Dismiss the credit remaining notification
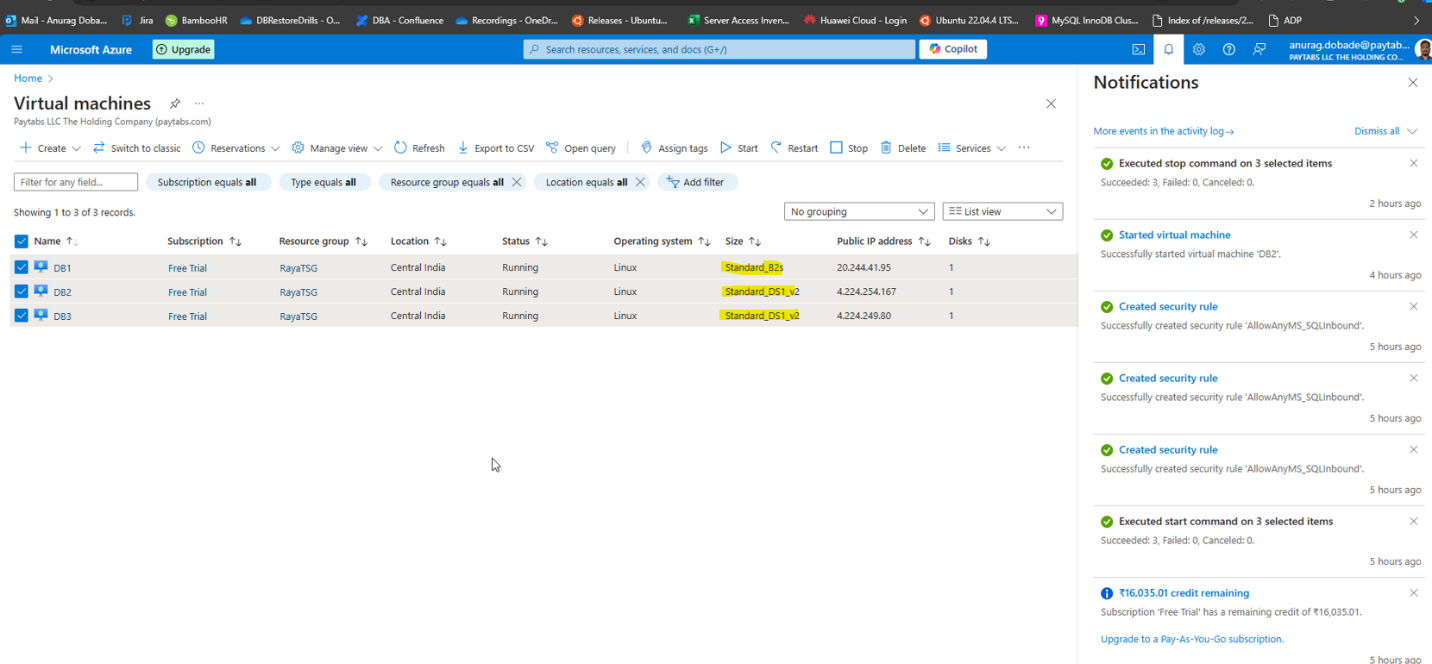1432x664 pixels. pos(1413,593)
